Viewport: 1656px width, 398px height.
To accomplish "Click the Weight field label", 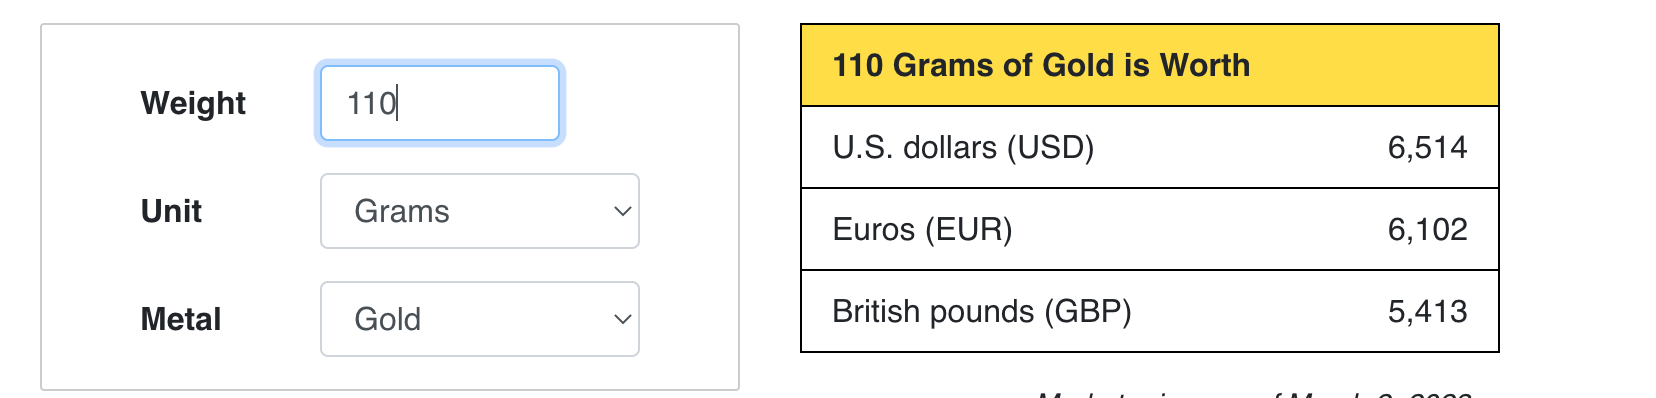I will pos(193,103).
